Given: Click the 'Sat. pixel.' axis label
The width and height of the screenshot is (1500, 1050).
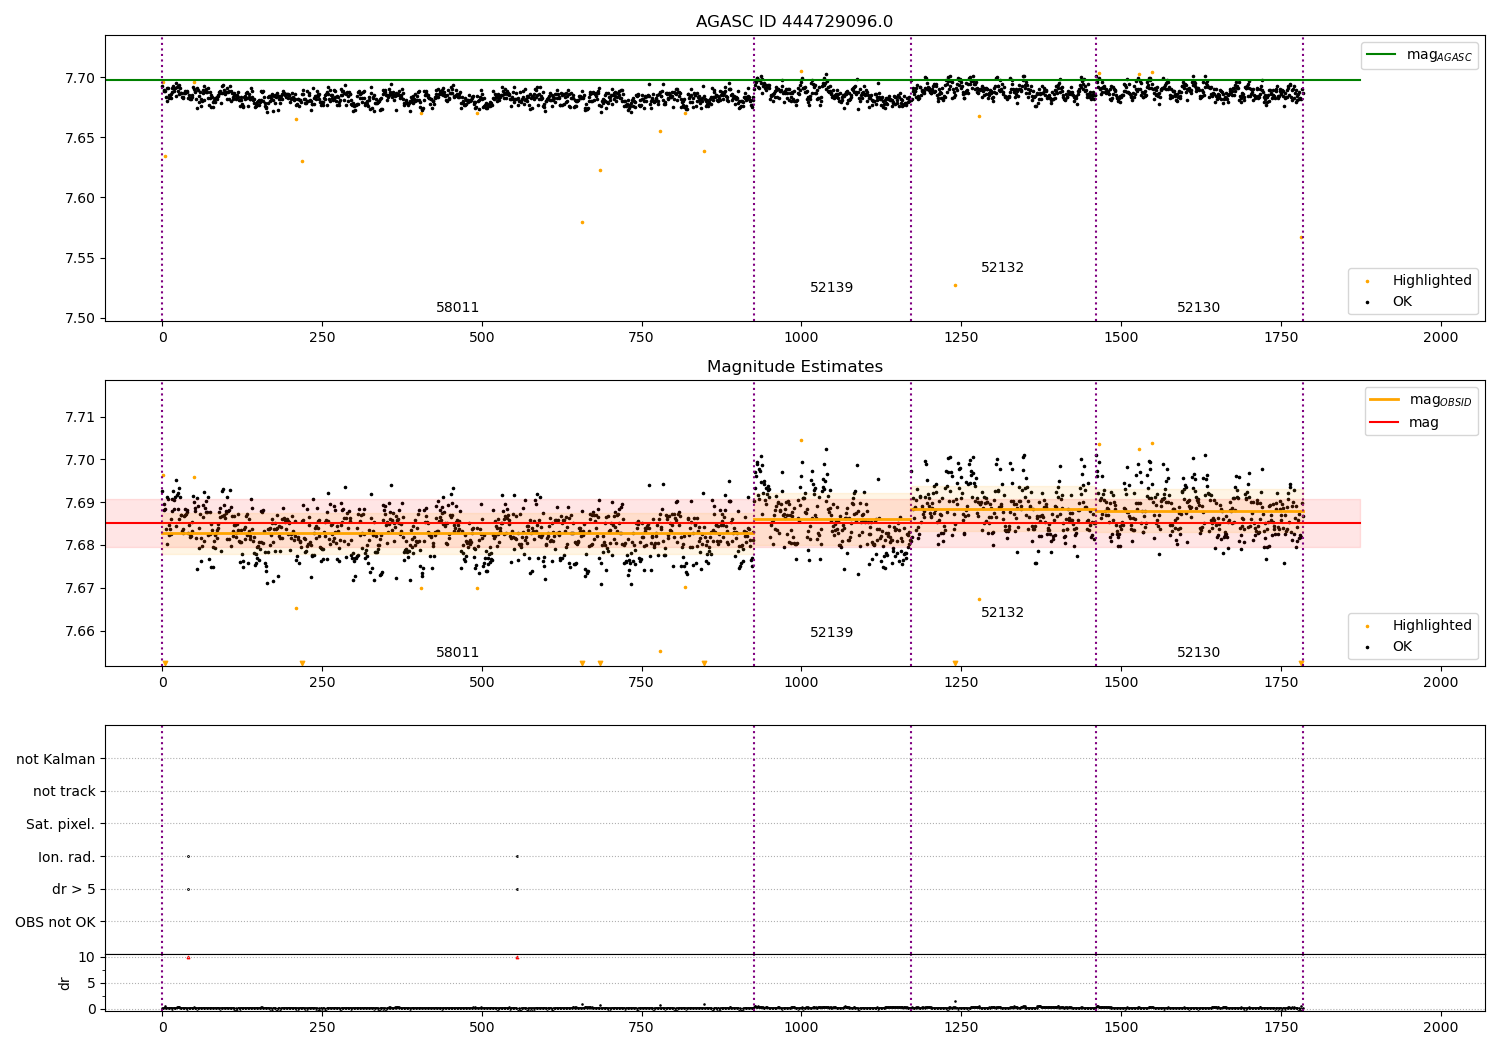Looking at the screenshot, I should pos(61,824).
